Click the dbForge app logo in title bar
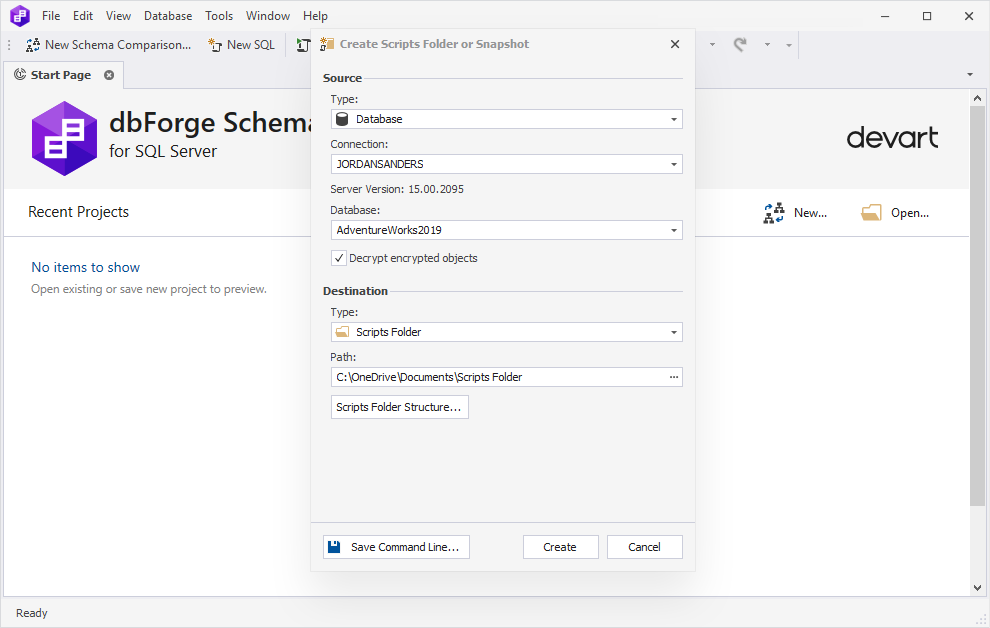The image size is (990, 628). click(20, 16)
